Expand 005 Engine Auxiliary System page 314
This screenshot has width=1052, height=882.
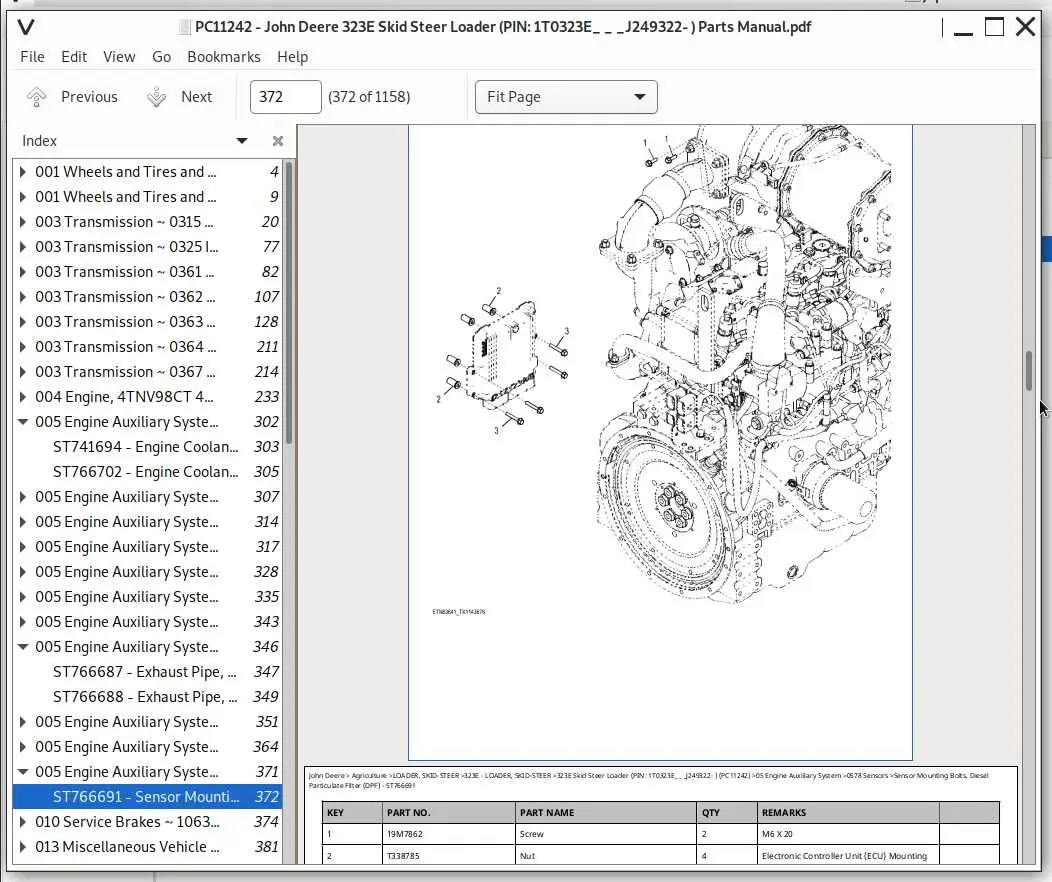pyautogui.click(x=23, y=522)
